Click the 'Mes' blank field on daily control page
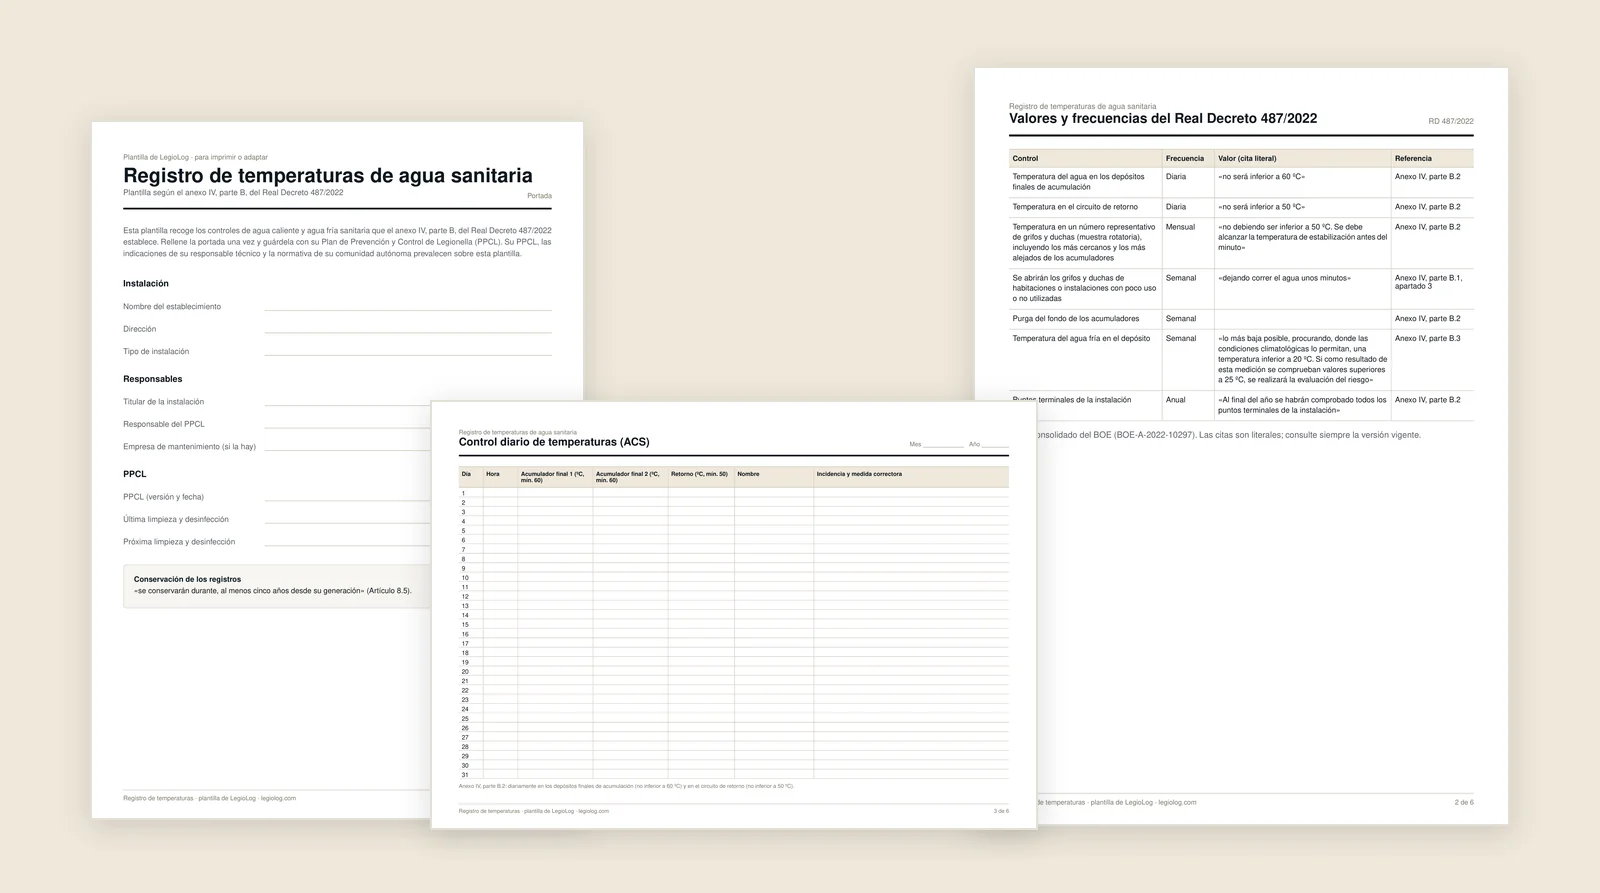1600x893 pixels. coord(943,444)
